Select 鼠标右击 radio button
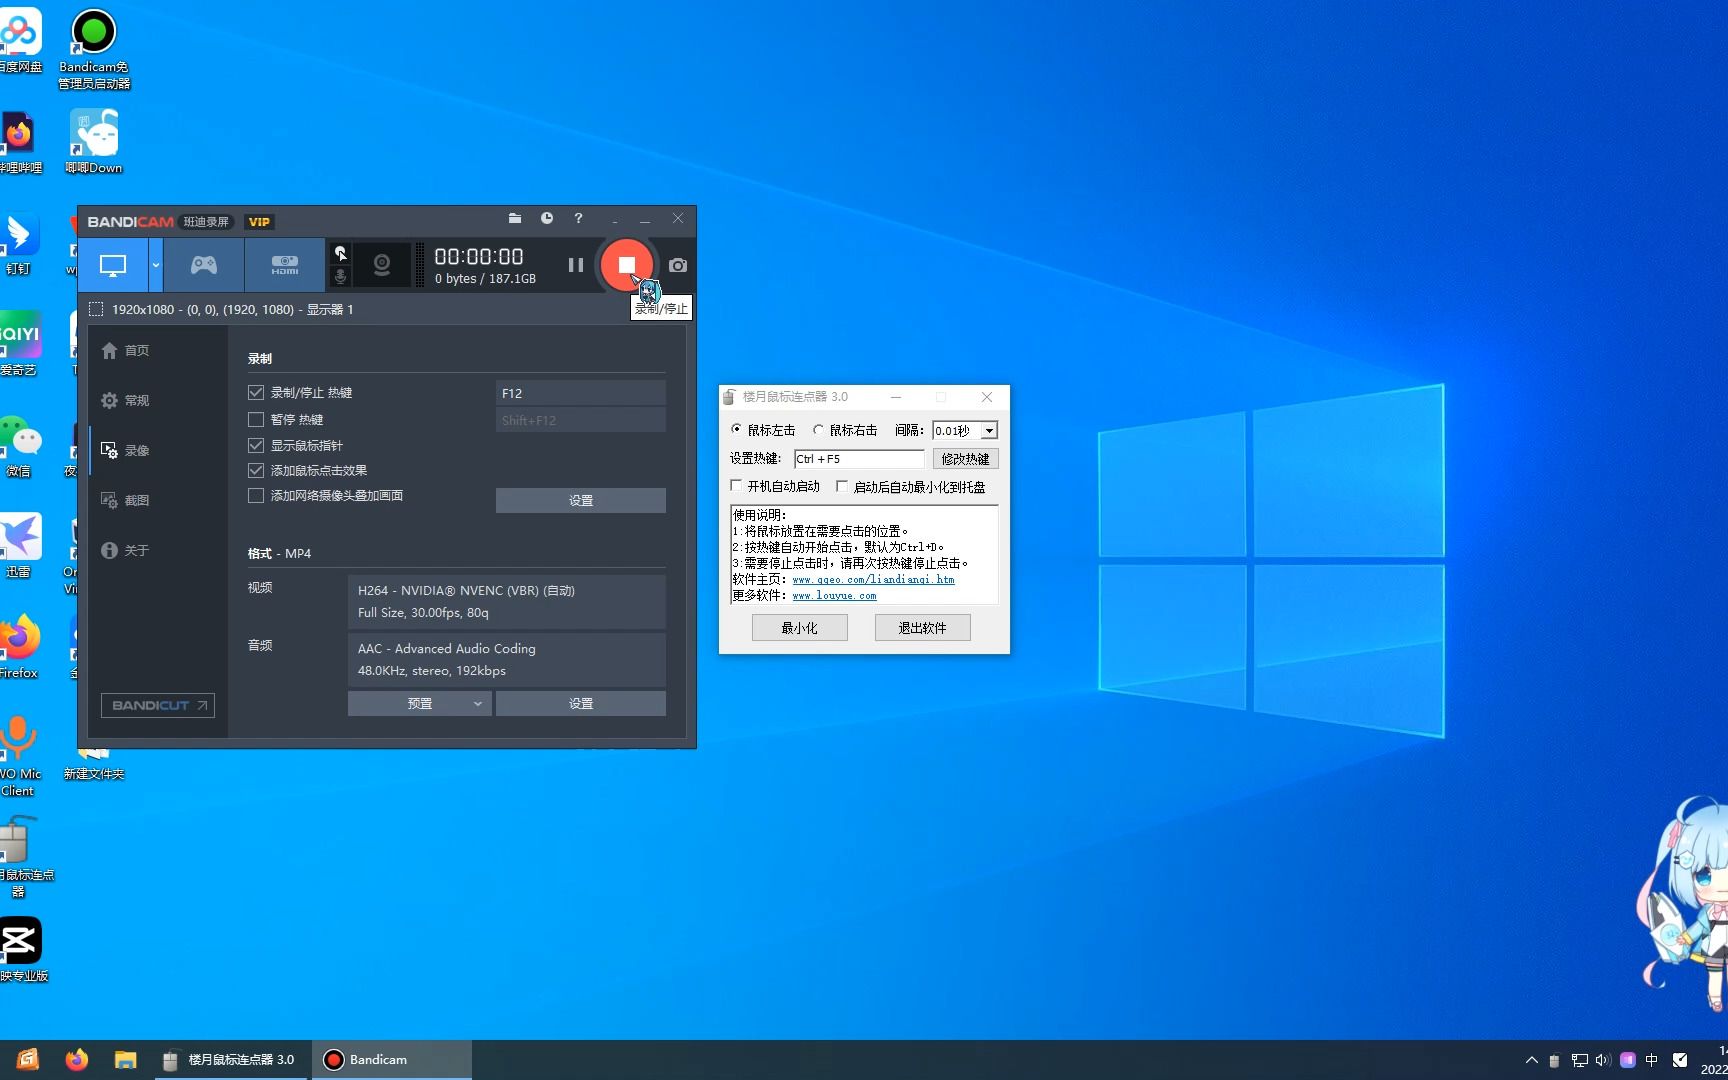The height and width of the screenshot is (1080, 1728). 819,430
